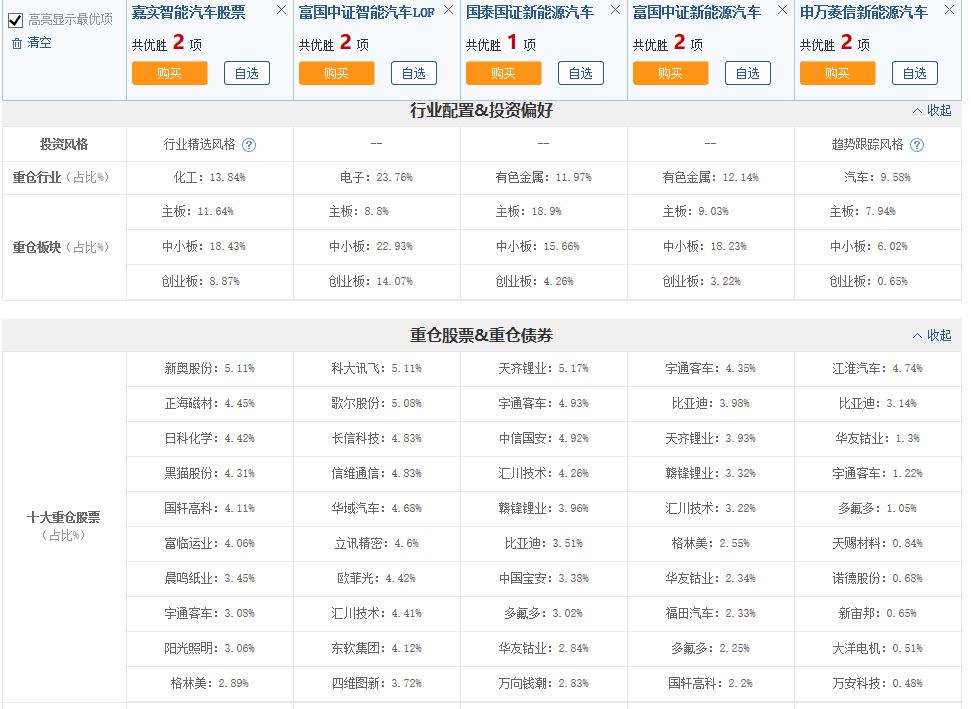Image resolution: width=971 pixels, height=709 pixels.
Task: Click the 四维图新: 3.72% entry
Action: 377,684
